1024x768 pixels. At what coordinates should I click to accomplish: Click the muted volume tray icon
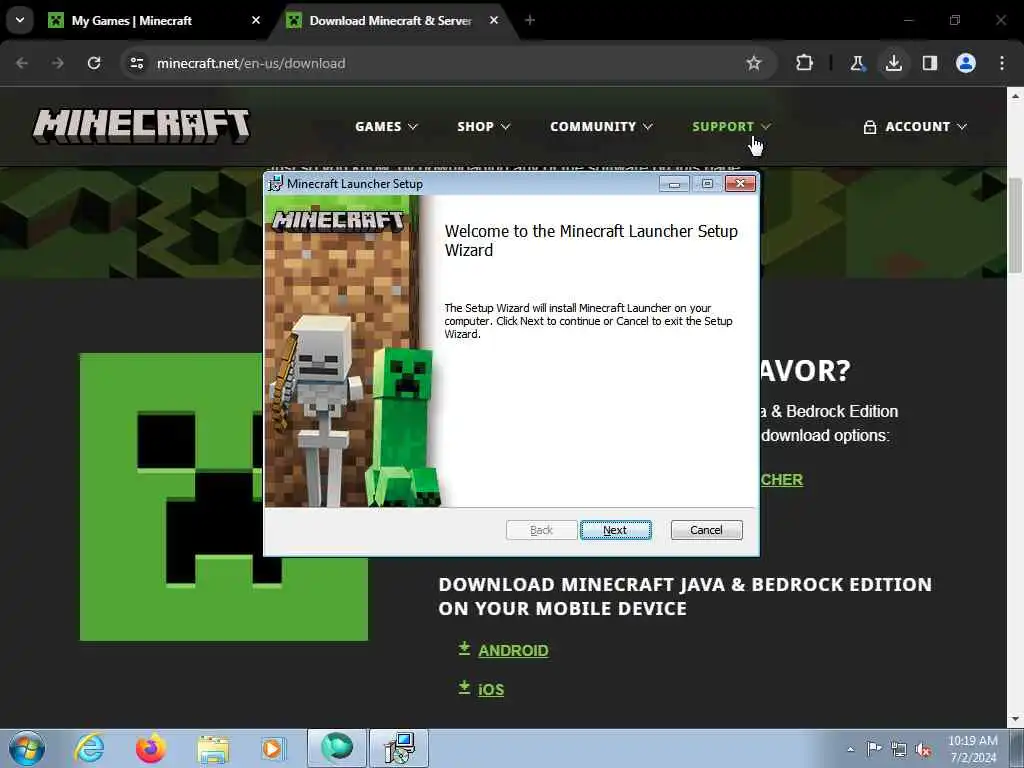click(x=923, y=750)
